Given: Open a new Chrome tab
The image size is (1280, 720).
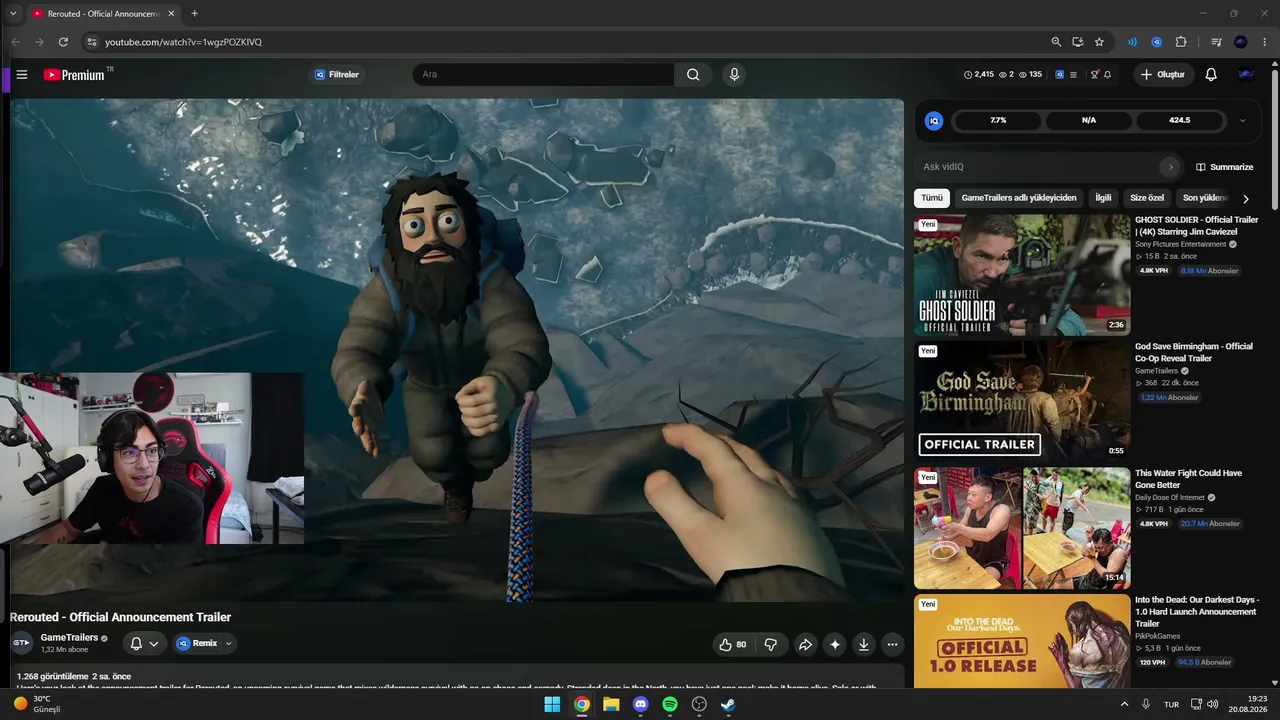Looking at the screenshot, I should (x=194, y=14).
